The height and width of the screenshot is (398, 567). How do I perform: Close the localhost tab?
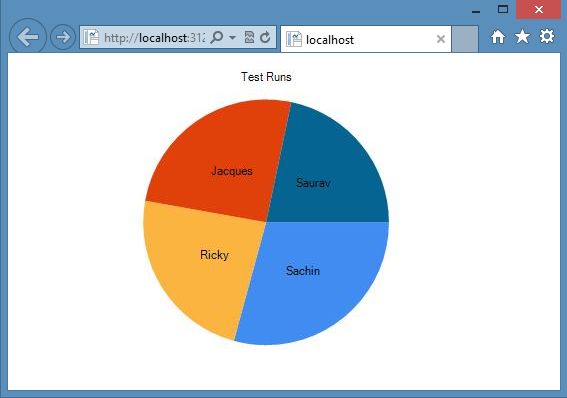tap(440, 39)
